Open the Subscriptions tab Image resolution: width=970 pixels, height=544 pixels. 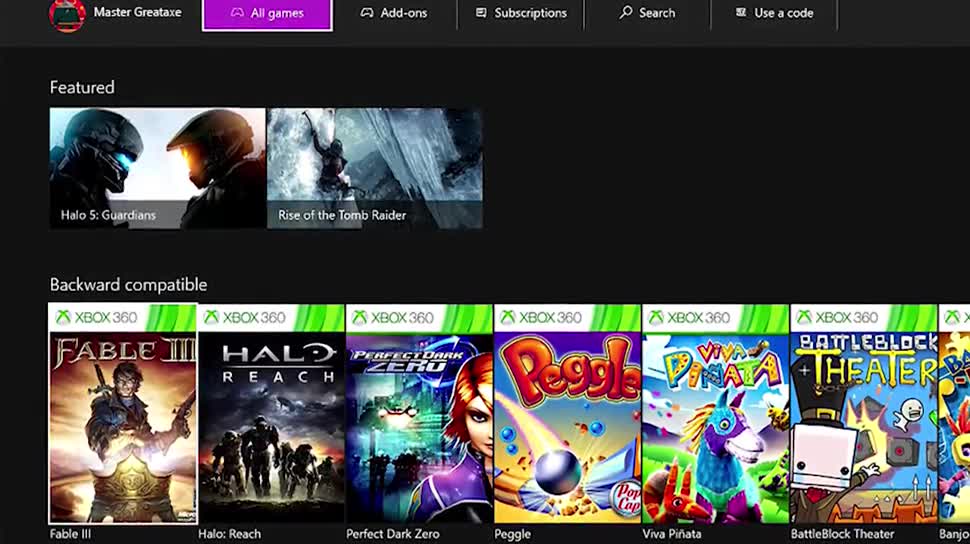point(521,13)
